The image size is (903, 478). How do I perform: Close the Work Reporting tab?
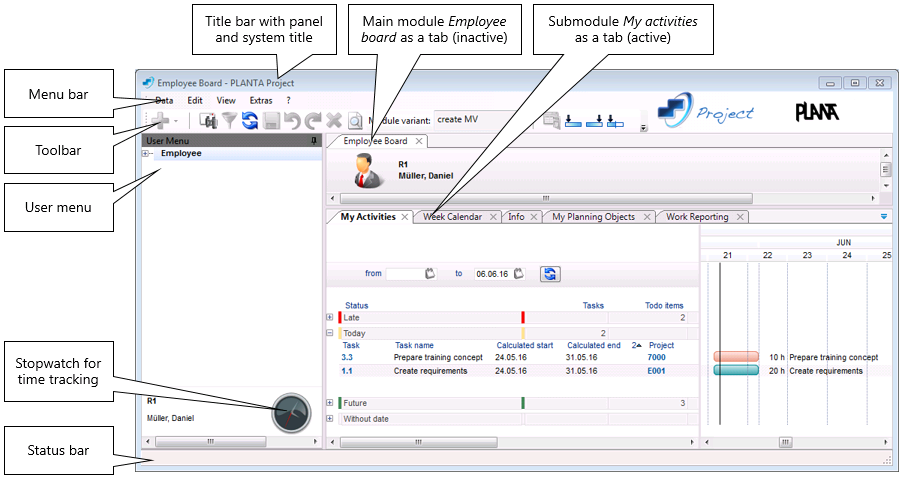[740, 217]
